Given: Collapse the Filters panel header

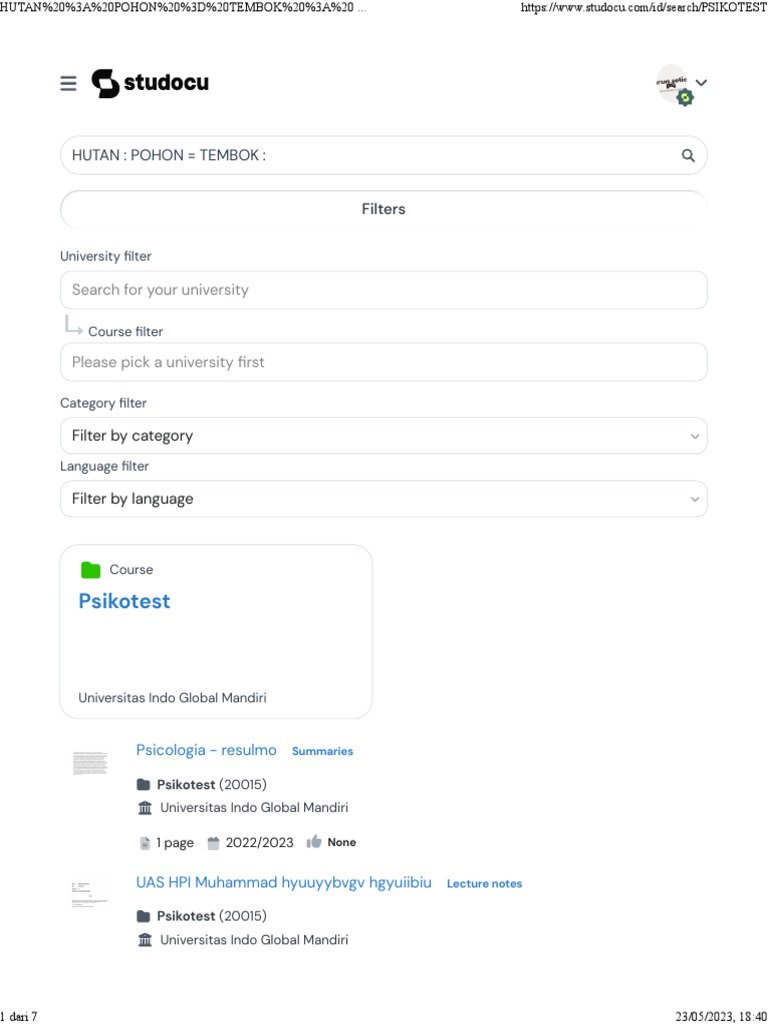Looking at the screenshot, I should click(x=384, y=209).
